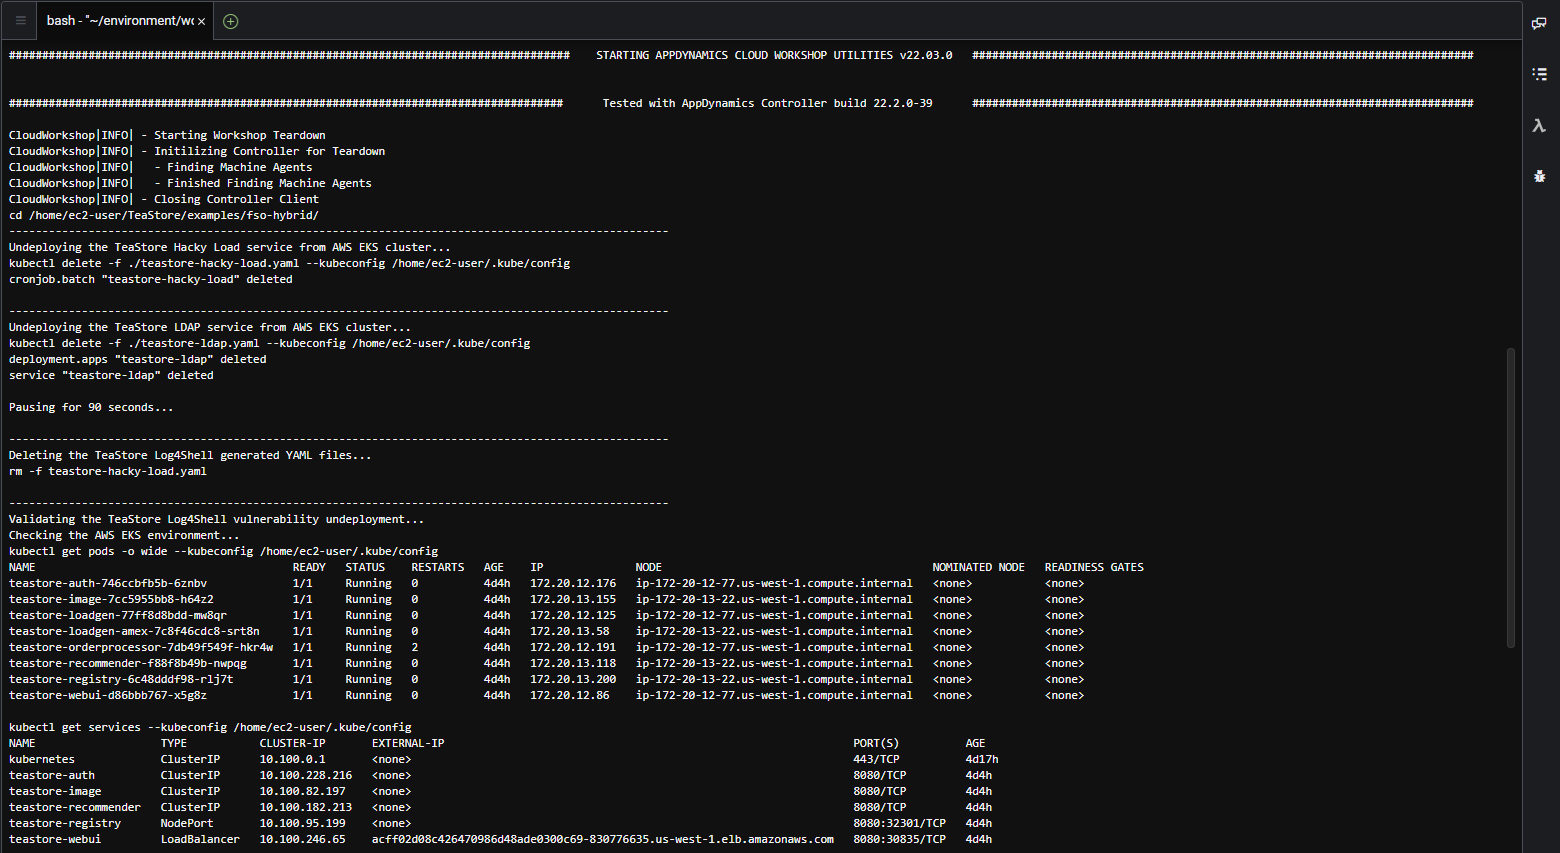Click pod name 'teastore-orderprocessor-7db49f549f-hkr4w'
Screen dimensions: 1560x853
(141, 647)
